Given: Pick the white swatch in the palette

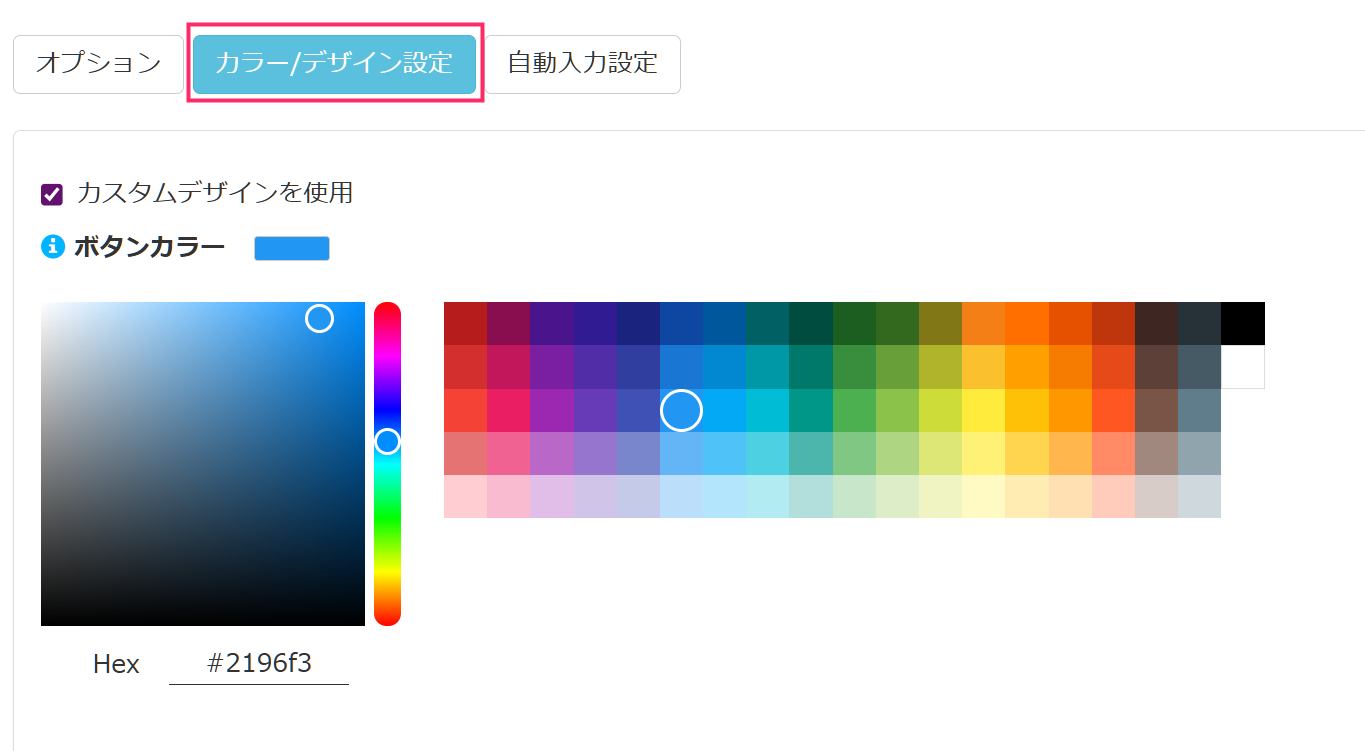Looking at the screenshot, I should pos(1242,367).
